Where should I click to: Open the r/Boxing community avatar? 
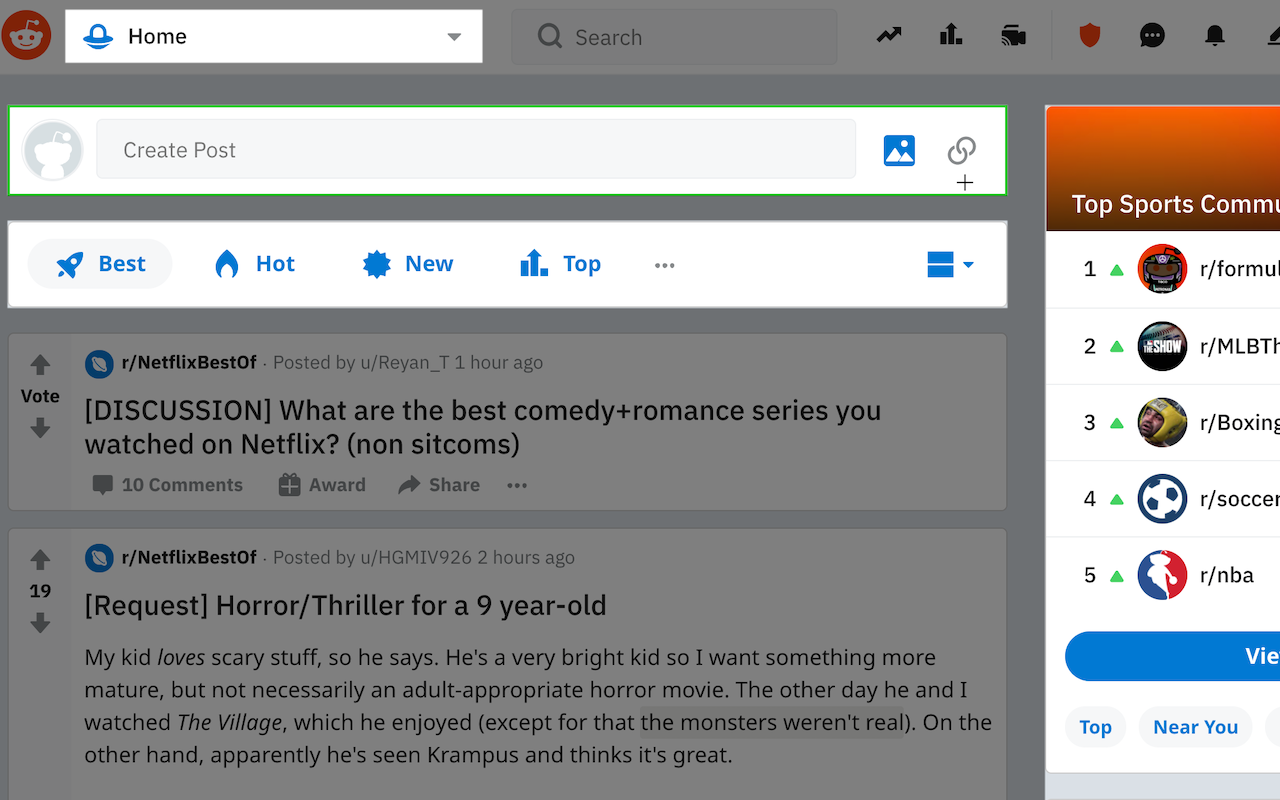(x=1162, y=422)
